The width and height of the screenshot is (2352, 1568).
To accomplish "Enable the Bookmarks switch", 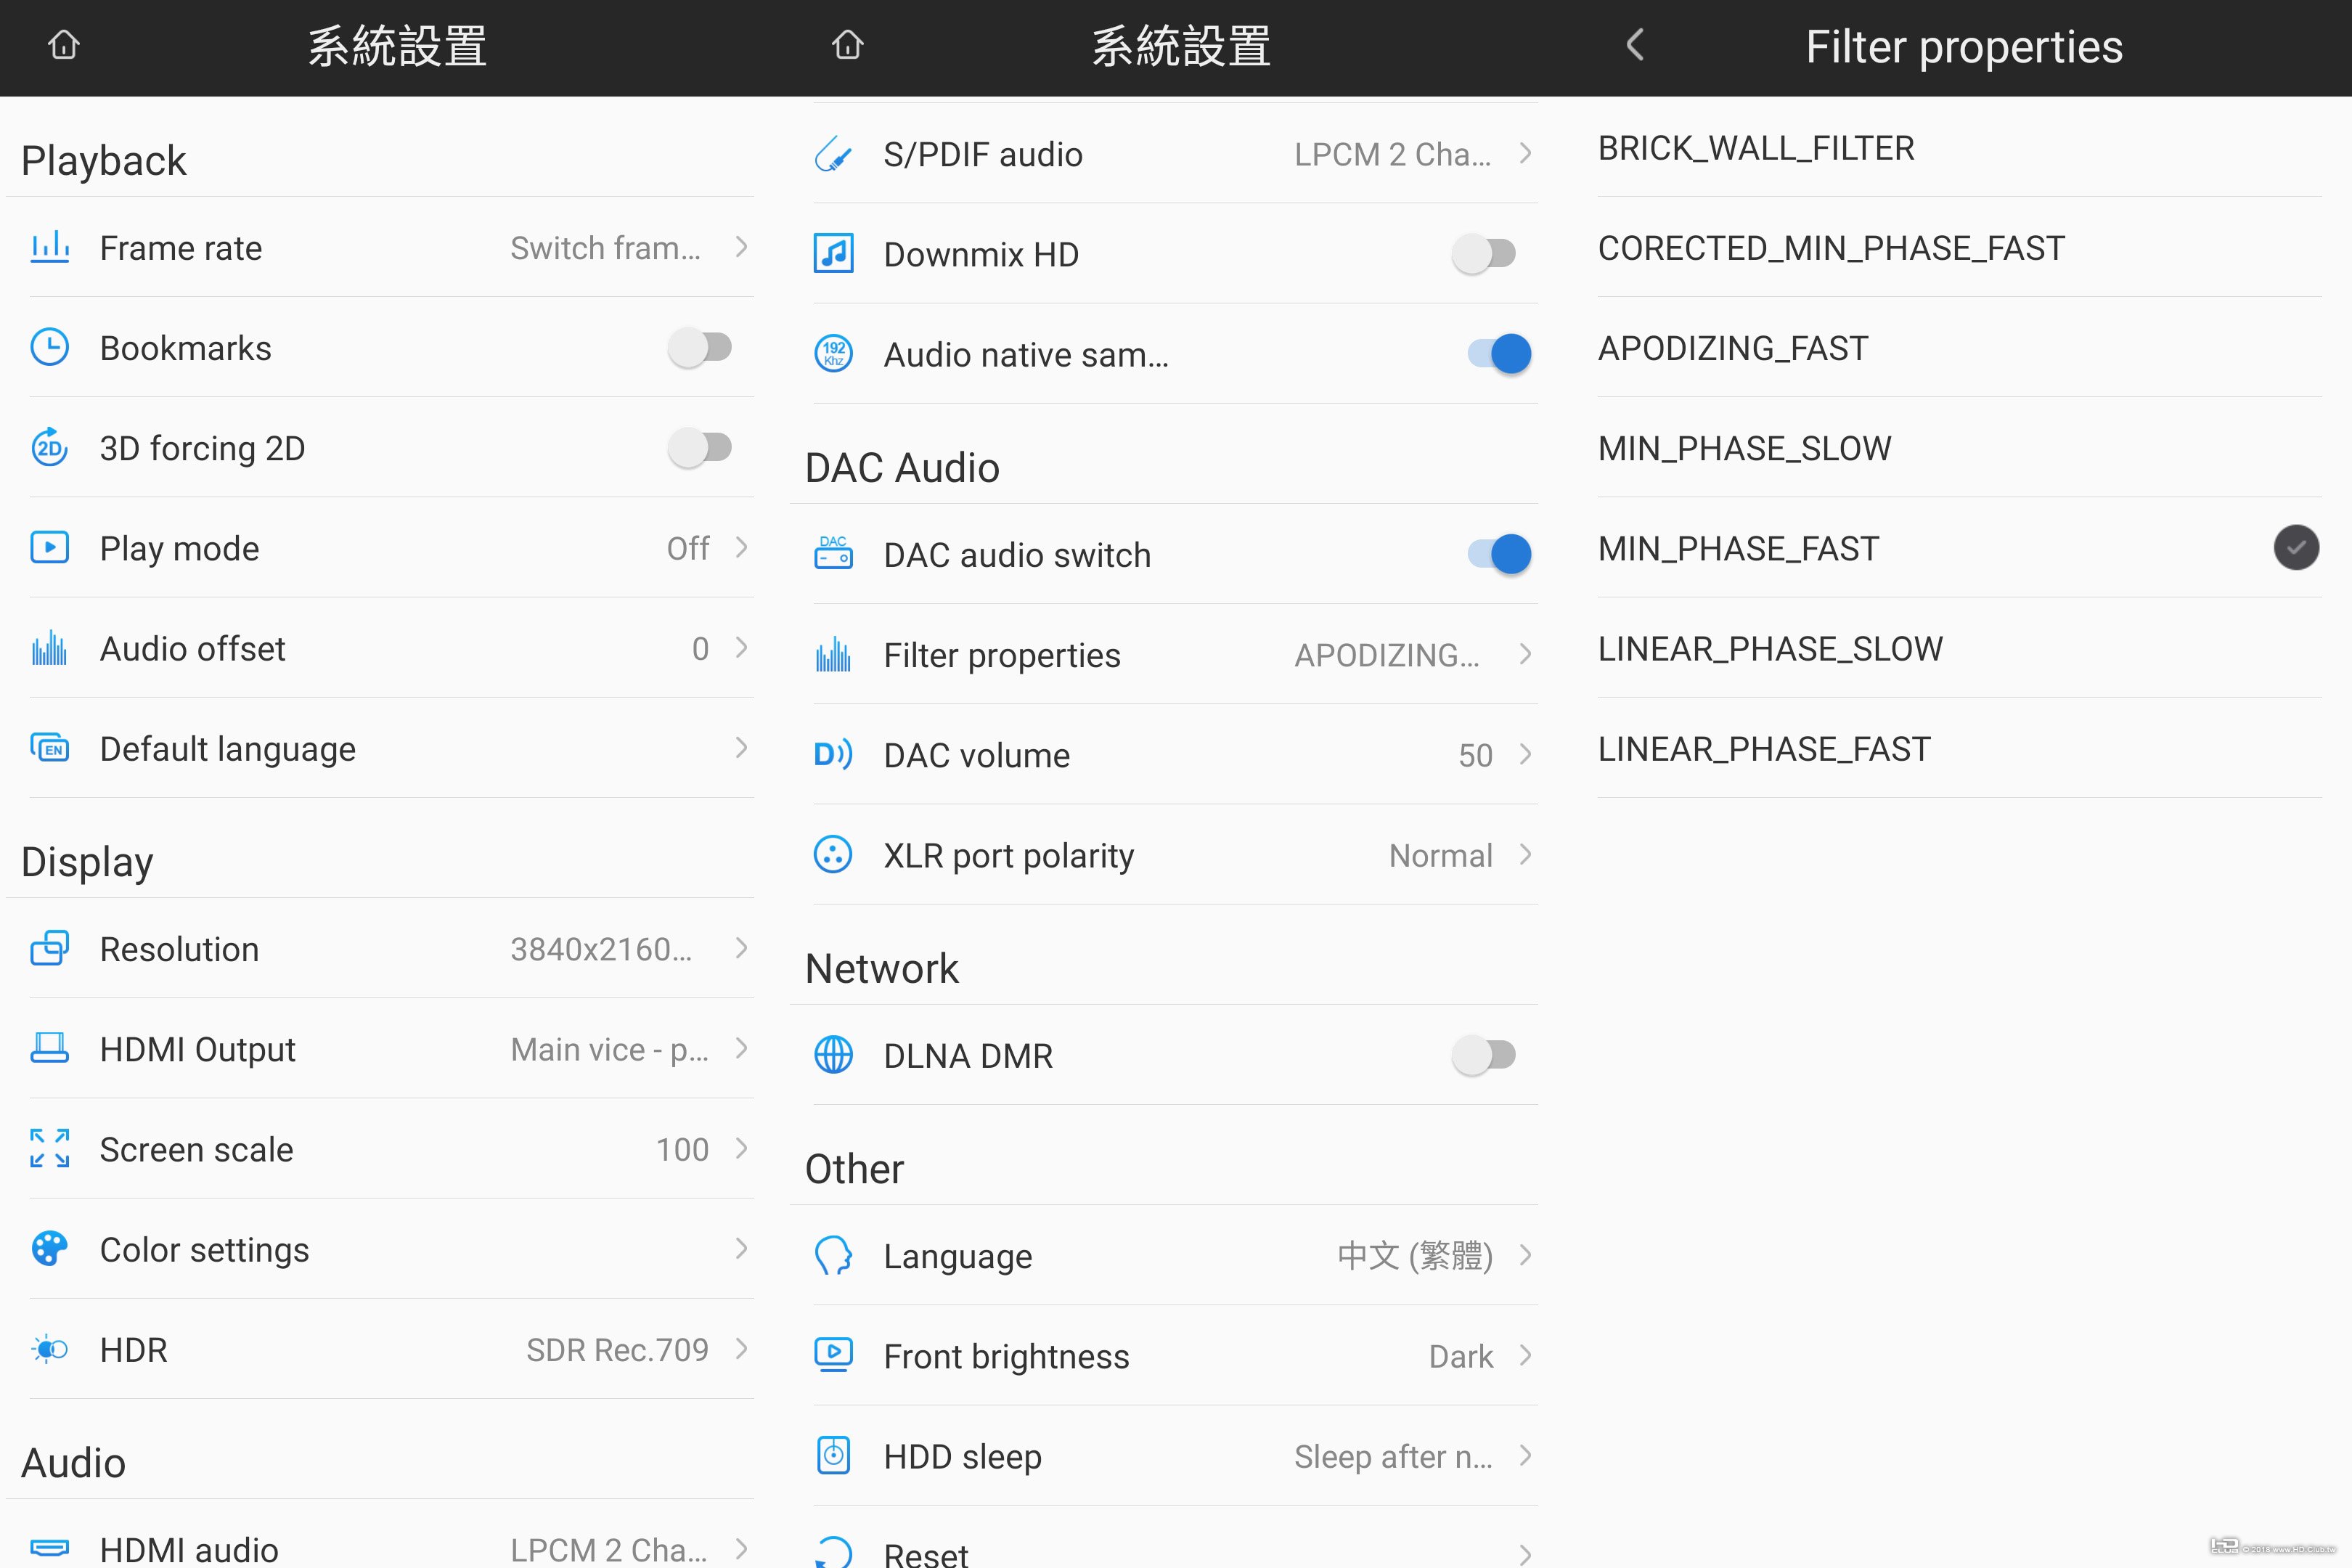I will pos(700,348).
